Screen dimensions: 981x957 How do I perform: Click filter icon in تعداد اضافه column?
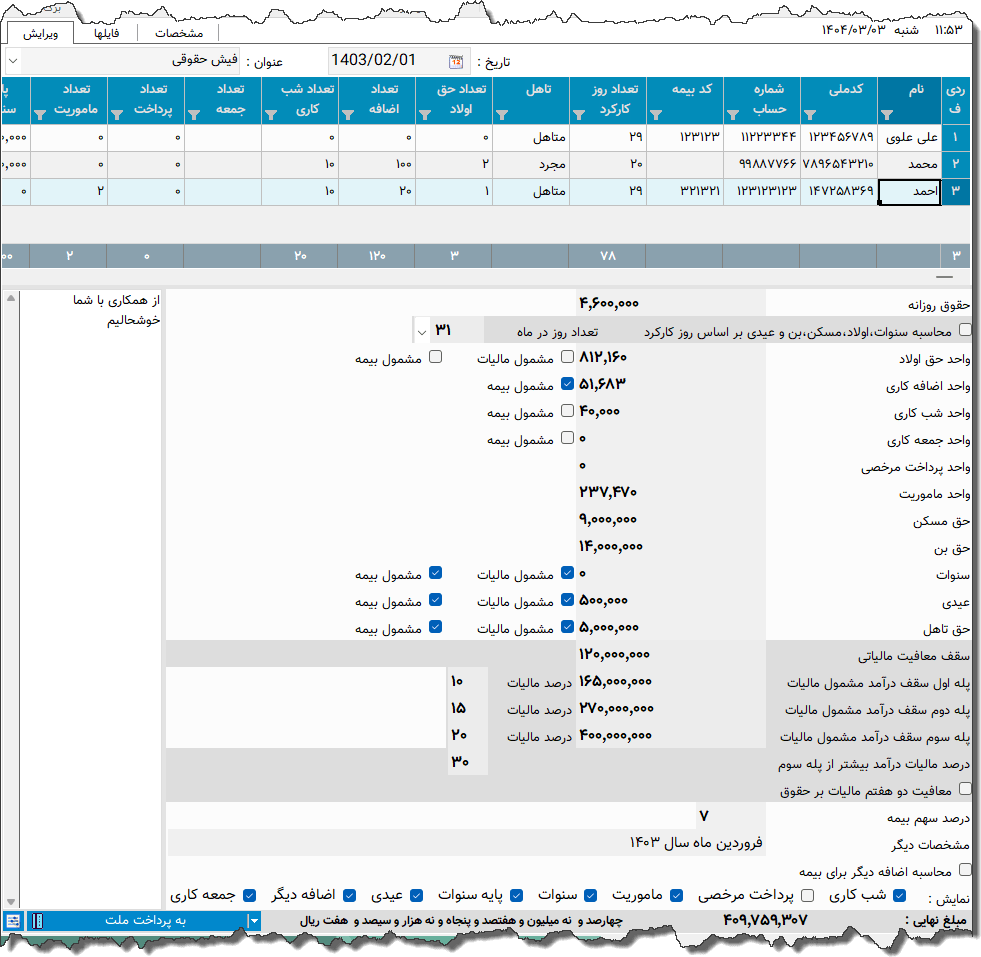click(x=347, y=114)
